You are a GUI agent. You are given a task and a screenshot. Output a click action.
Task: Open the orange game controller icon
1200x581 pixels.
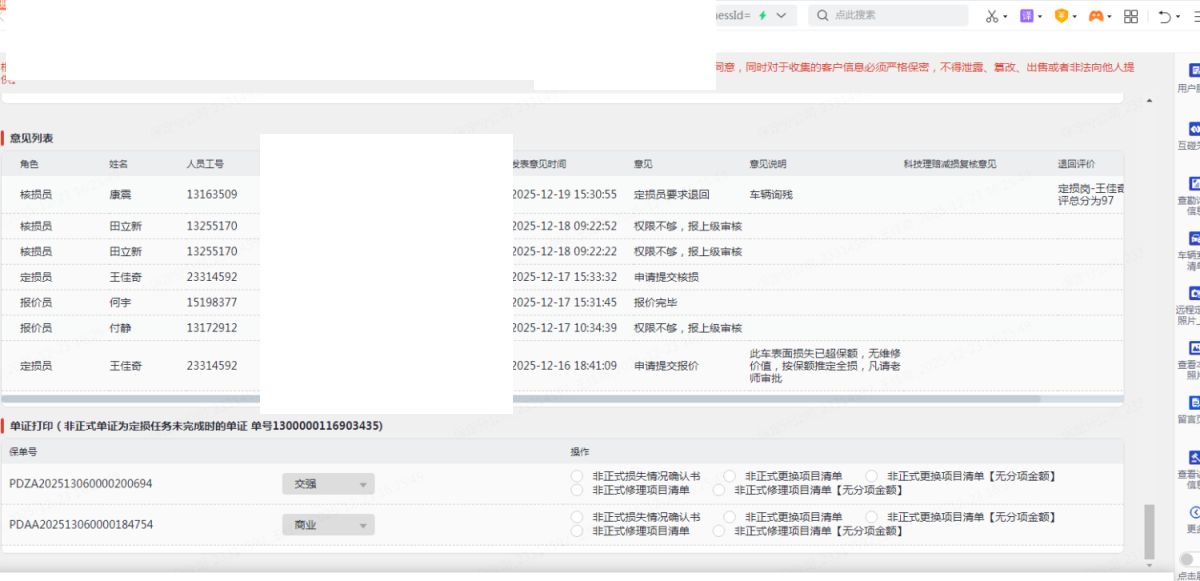pos(1096,16)
